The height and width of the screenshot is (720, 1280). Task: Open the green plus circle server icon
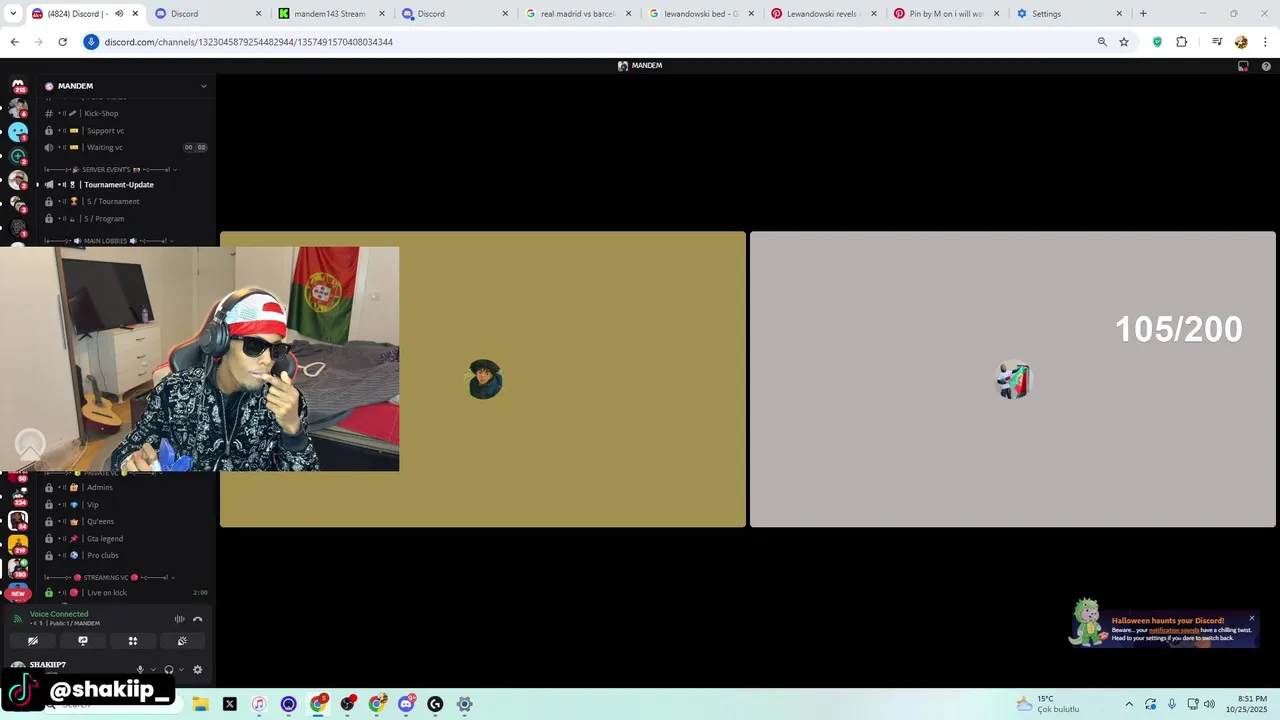tap(18, 156)
